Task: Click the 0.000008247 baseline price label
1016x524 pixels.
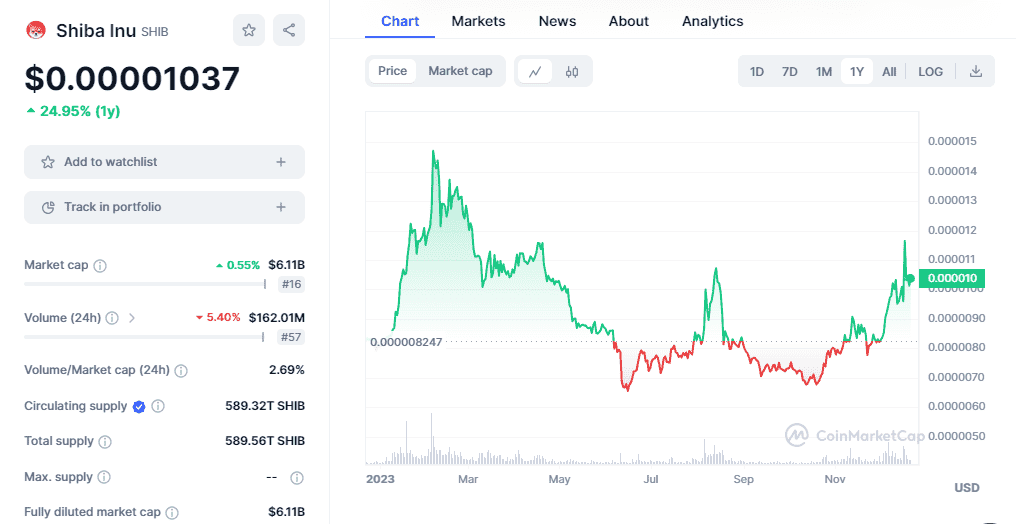Action: tap(406, 342)
